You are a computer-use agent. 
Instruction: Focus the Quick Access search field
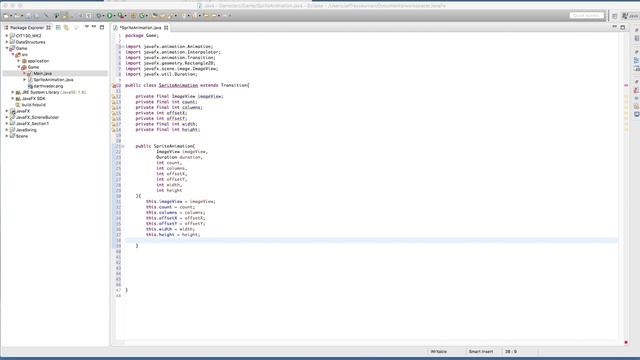click(587, 16)
